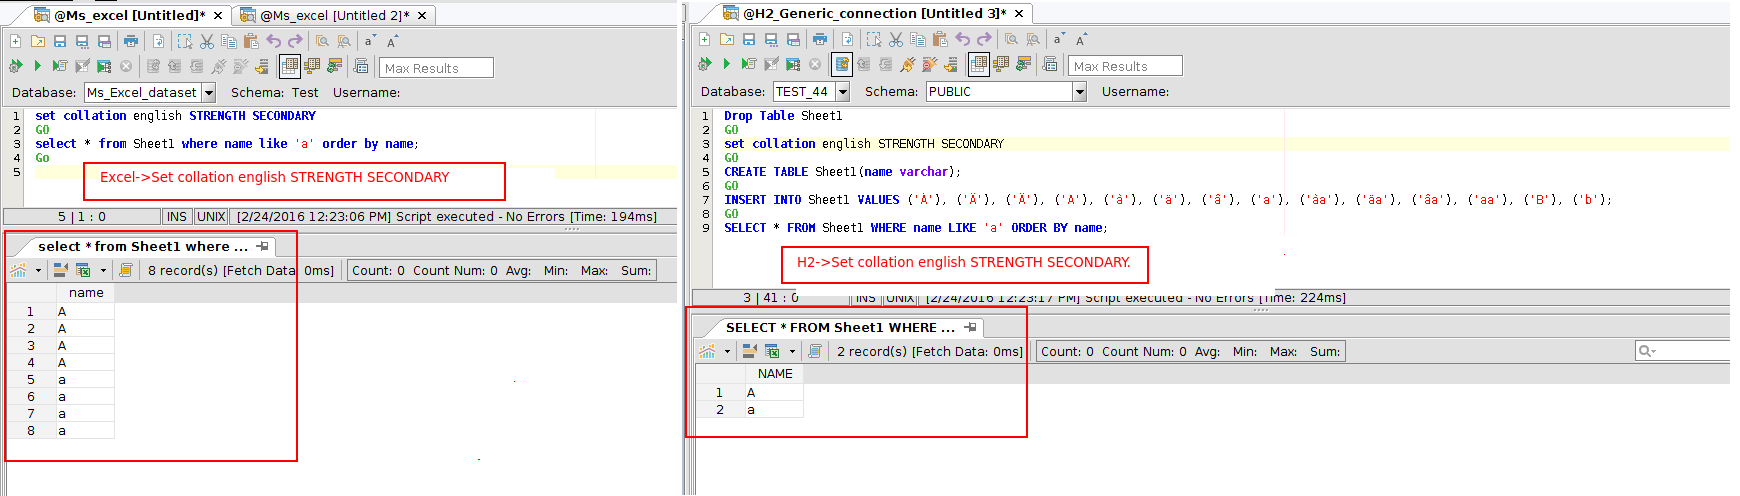Open Database dropdown showing Ms_Excel_dataset
The image size is (1740, 496).
209,92
